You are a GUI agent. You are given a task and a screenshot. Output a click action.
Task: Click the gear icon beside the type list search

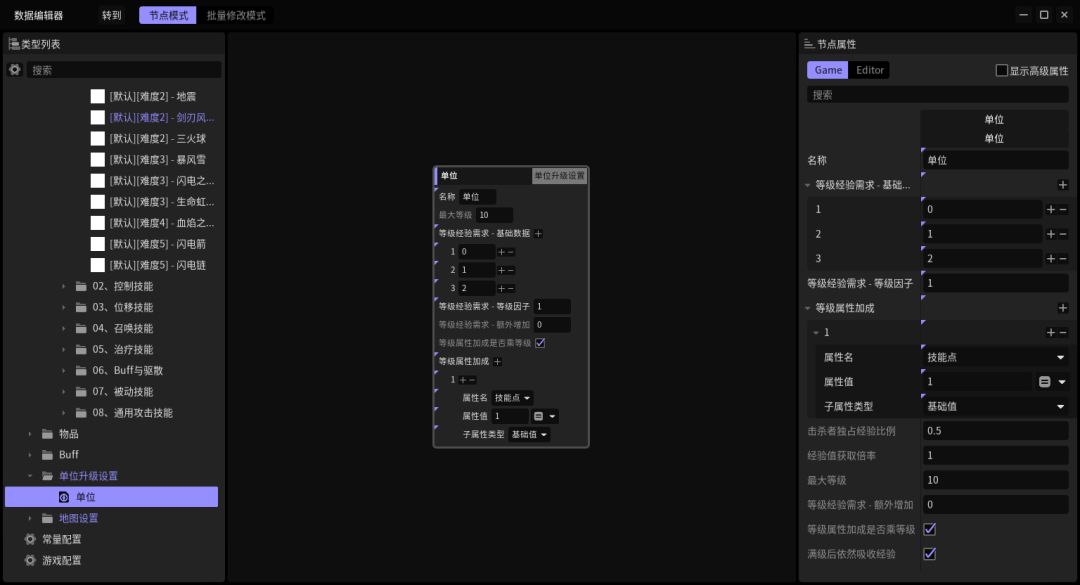click(x=15, y=70)
